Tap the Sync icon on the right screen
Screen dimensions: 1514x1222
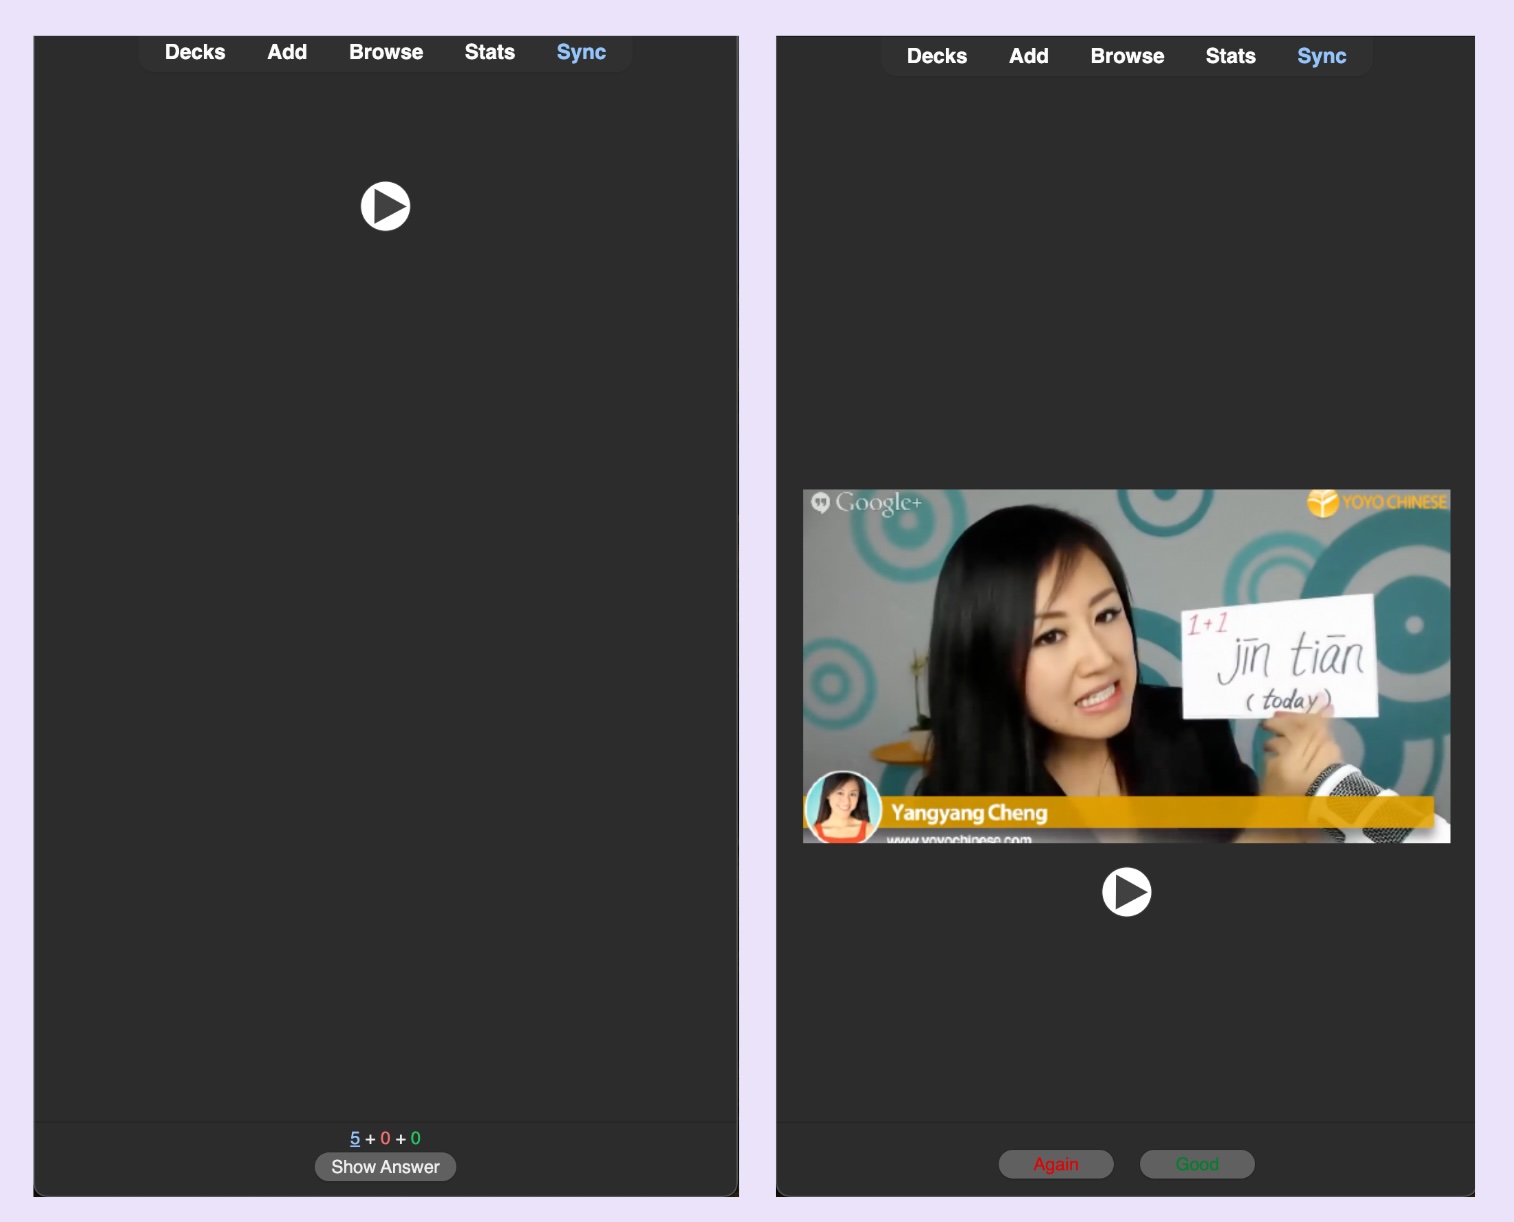(x=1322, y=56)
